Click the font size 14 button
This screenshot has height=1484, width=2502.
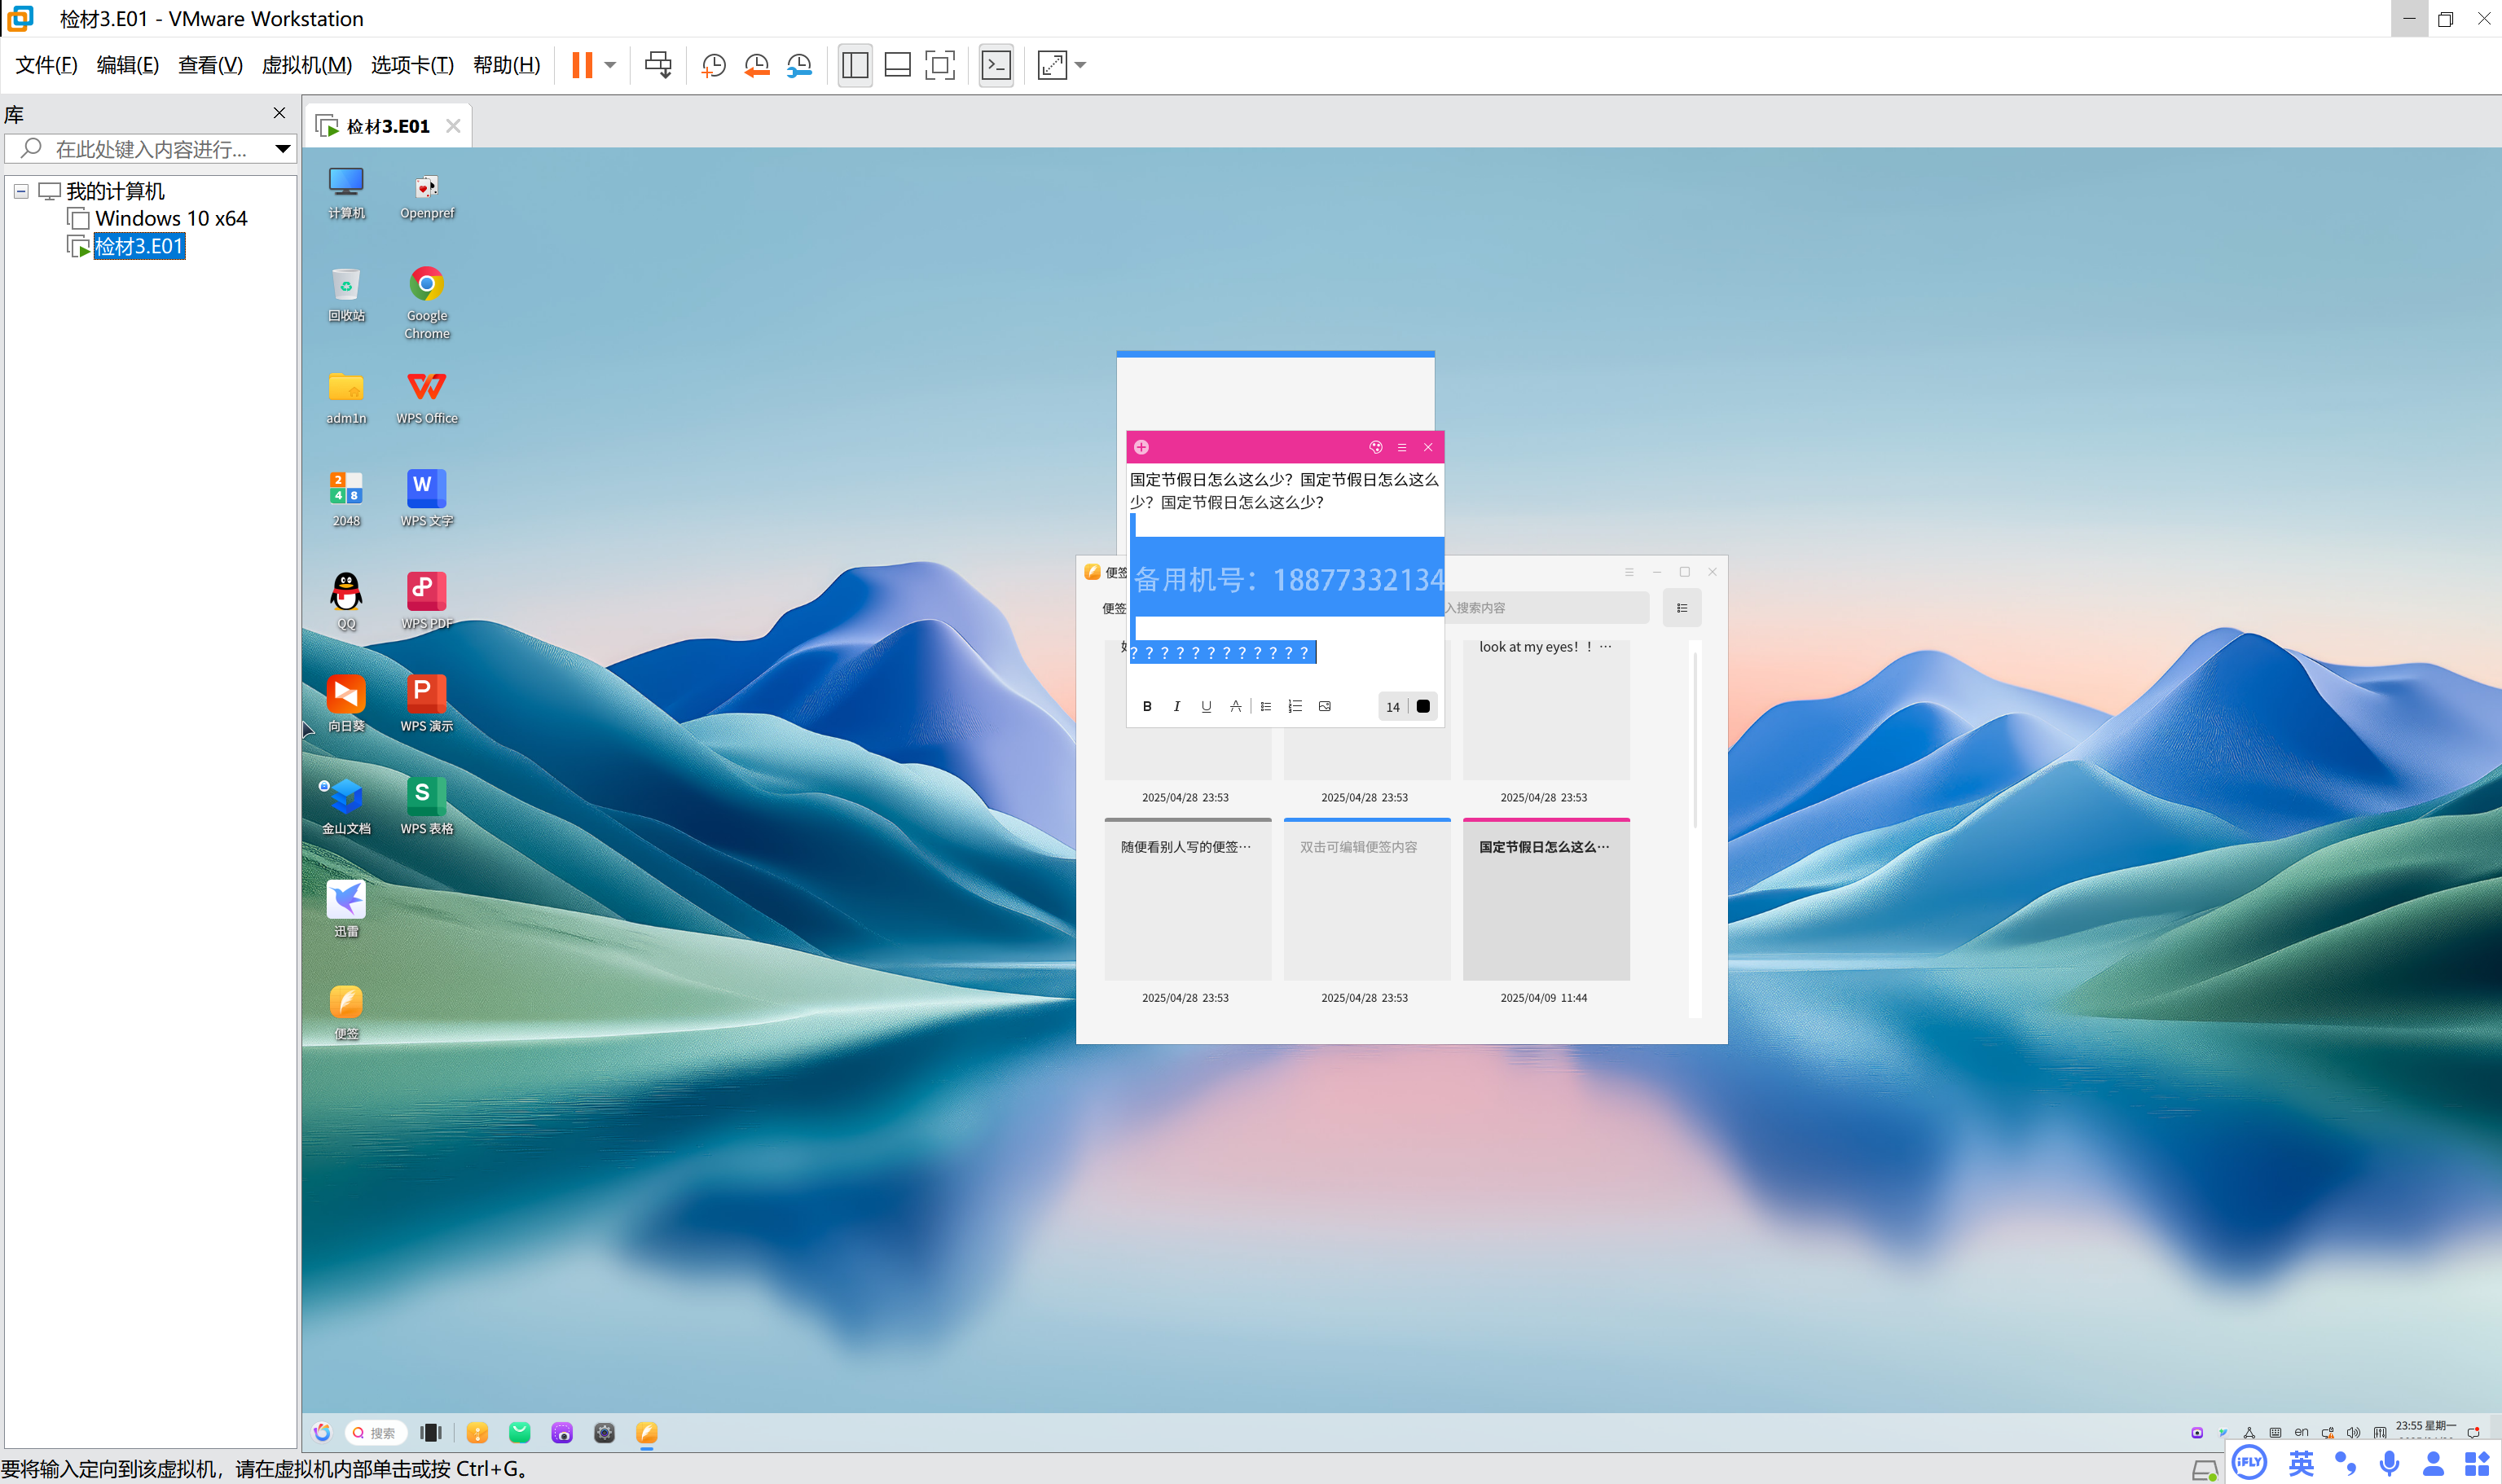[x=1392, y=707]
